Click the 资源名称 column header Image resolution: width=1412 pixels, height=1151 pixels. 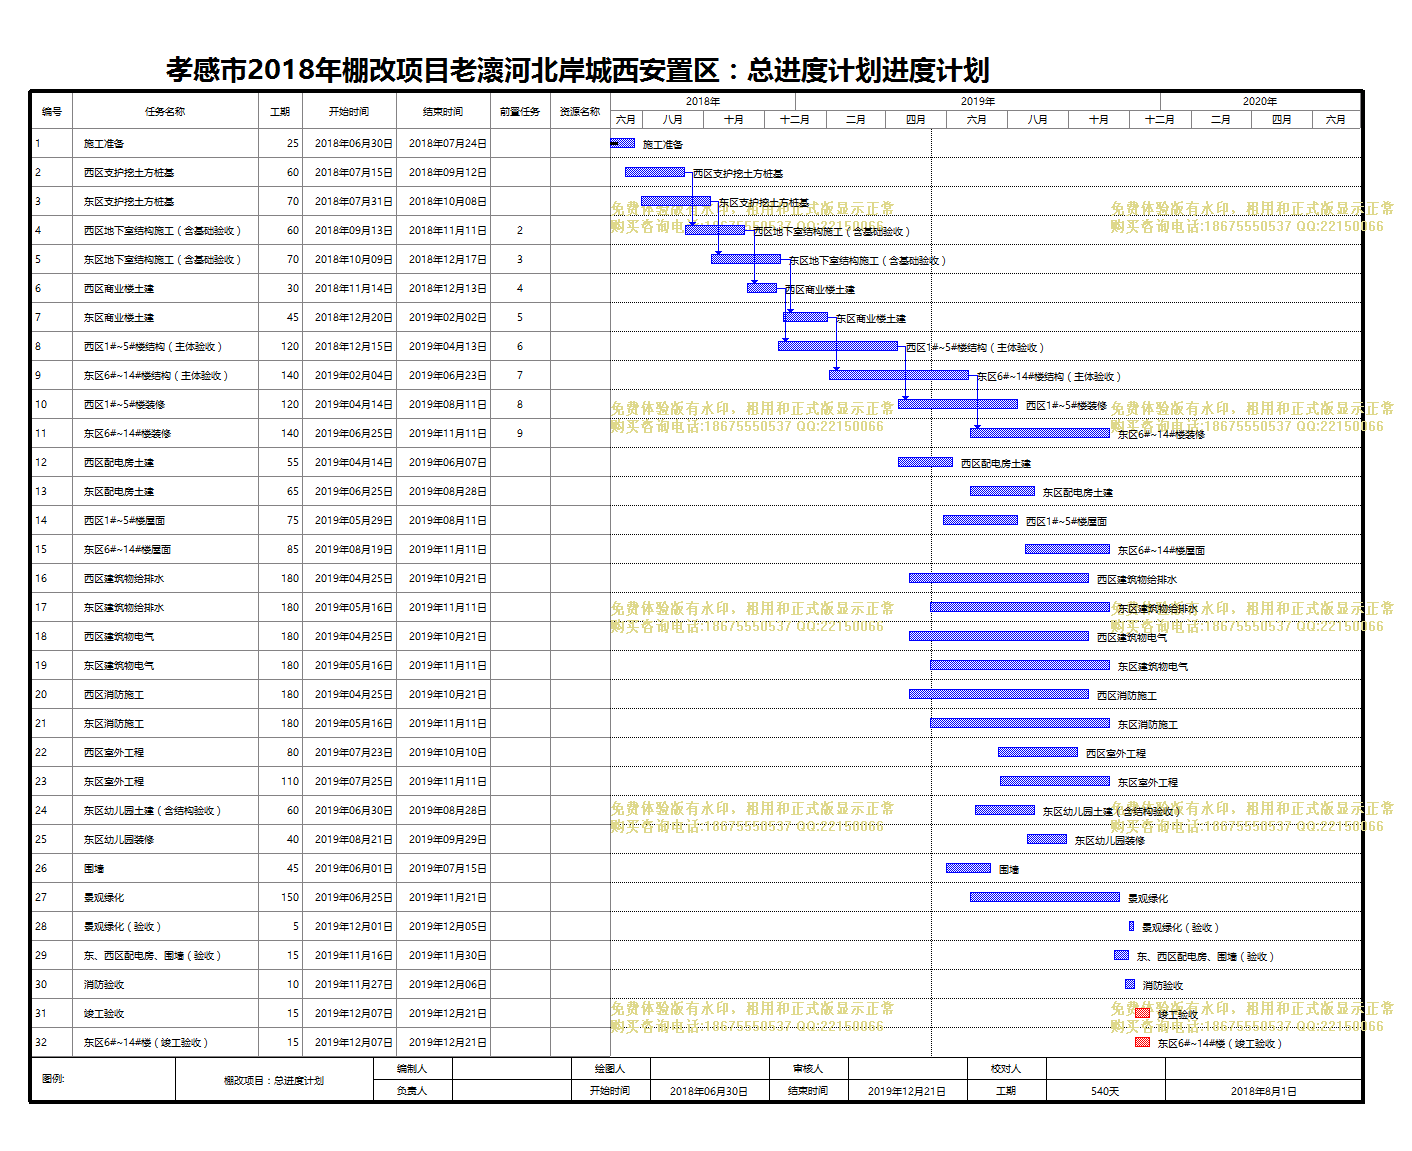(x=580, y=112)
